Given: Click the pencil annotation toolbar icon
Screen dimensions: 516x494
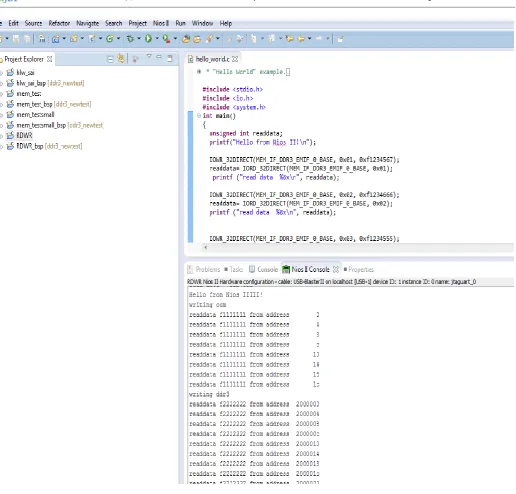Looking at the screenshot, I should click(x=209, y=39).
